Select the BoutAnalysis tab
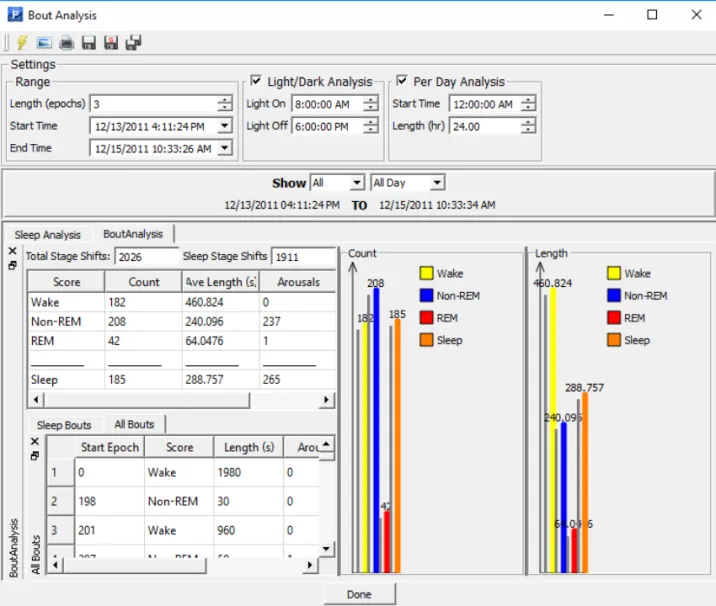This screenshot has height=606, width=716. [133, 234]
